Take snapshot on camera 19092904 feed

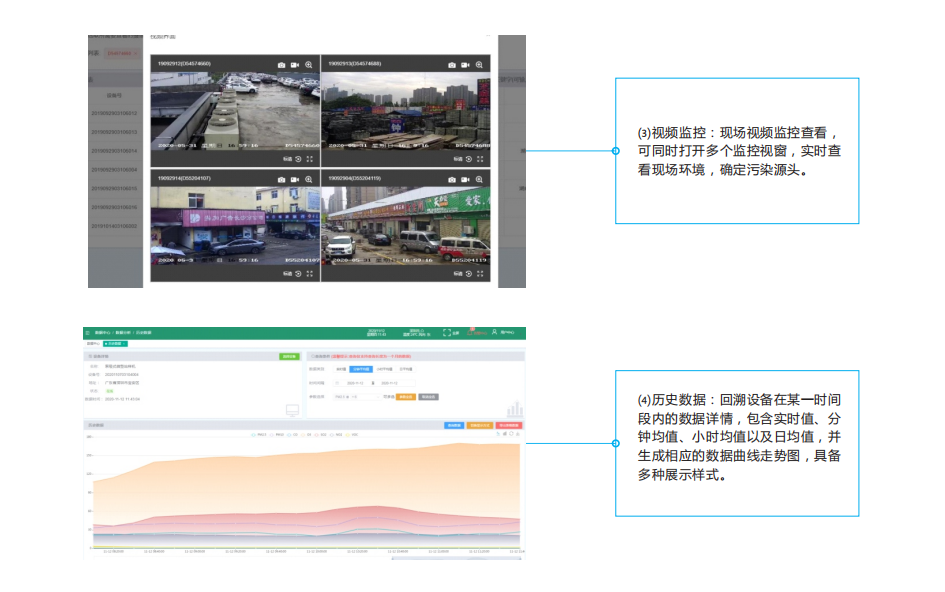(x=452, y=180)
